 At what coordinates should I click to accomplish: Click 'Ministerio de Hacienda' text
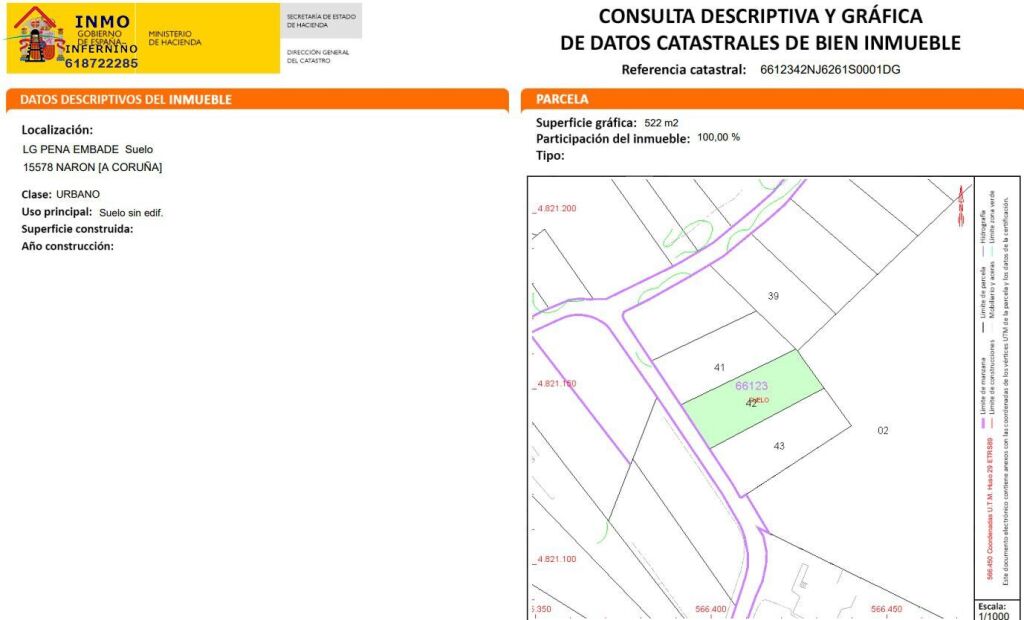[x=175, y=38]
